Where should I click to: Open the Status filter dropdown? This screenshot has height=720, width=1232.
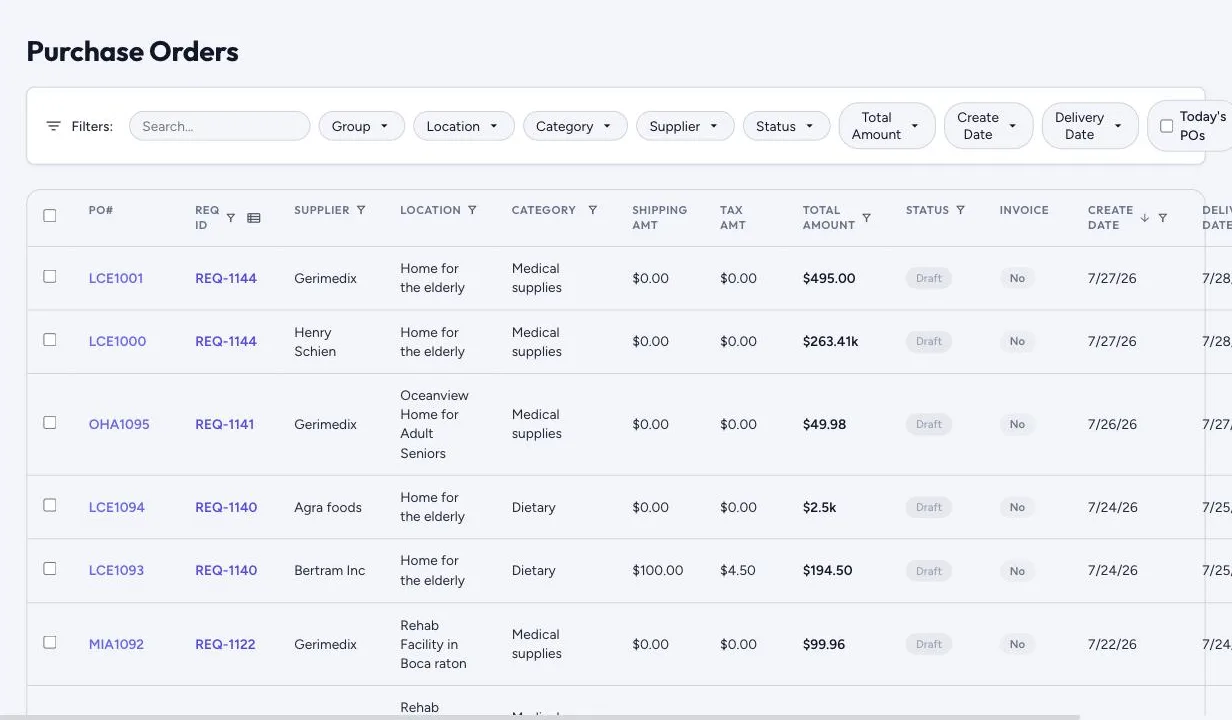(x=786, y=126)
